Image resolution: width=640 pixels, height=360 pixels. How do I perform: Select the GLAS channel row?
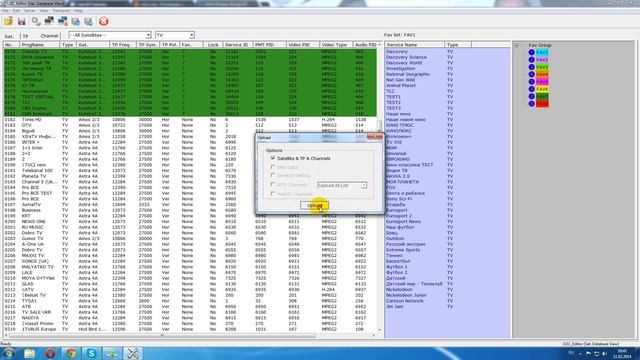[x=190, y=284]
